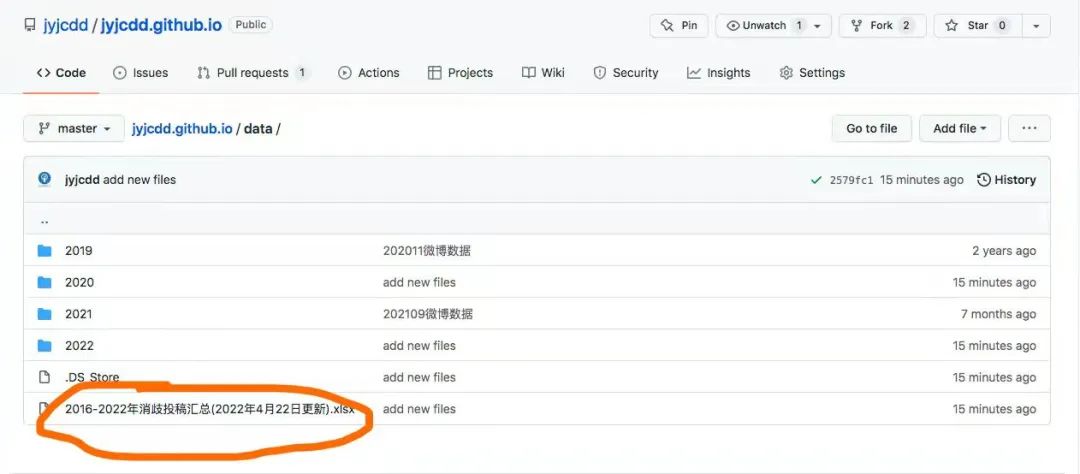Image resolution: width=1080 pixels, height=474 pixels.
Task: Click the Issues tab circle icon
Action: point(120,72)
